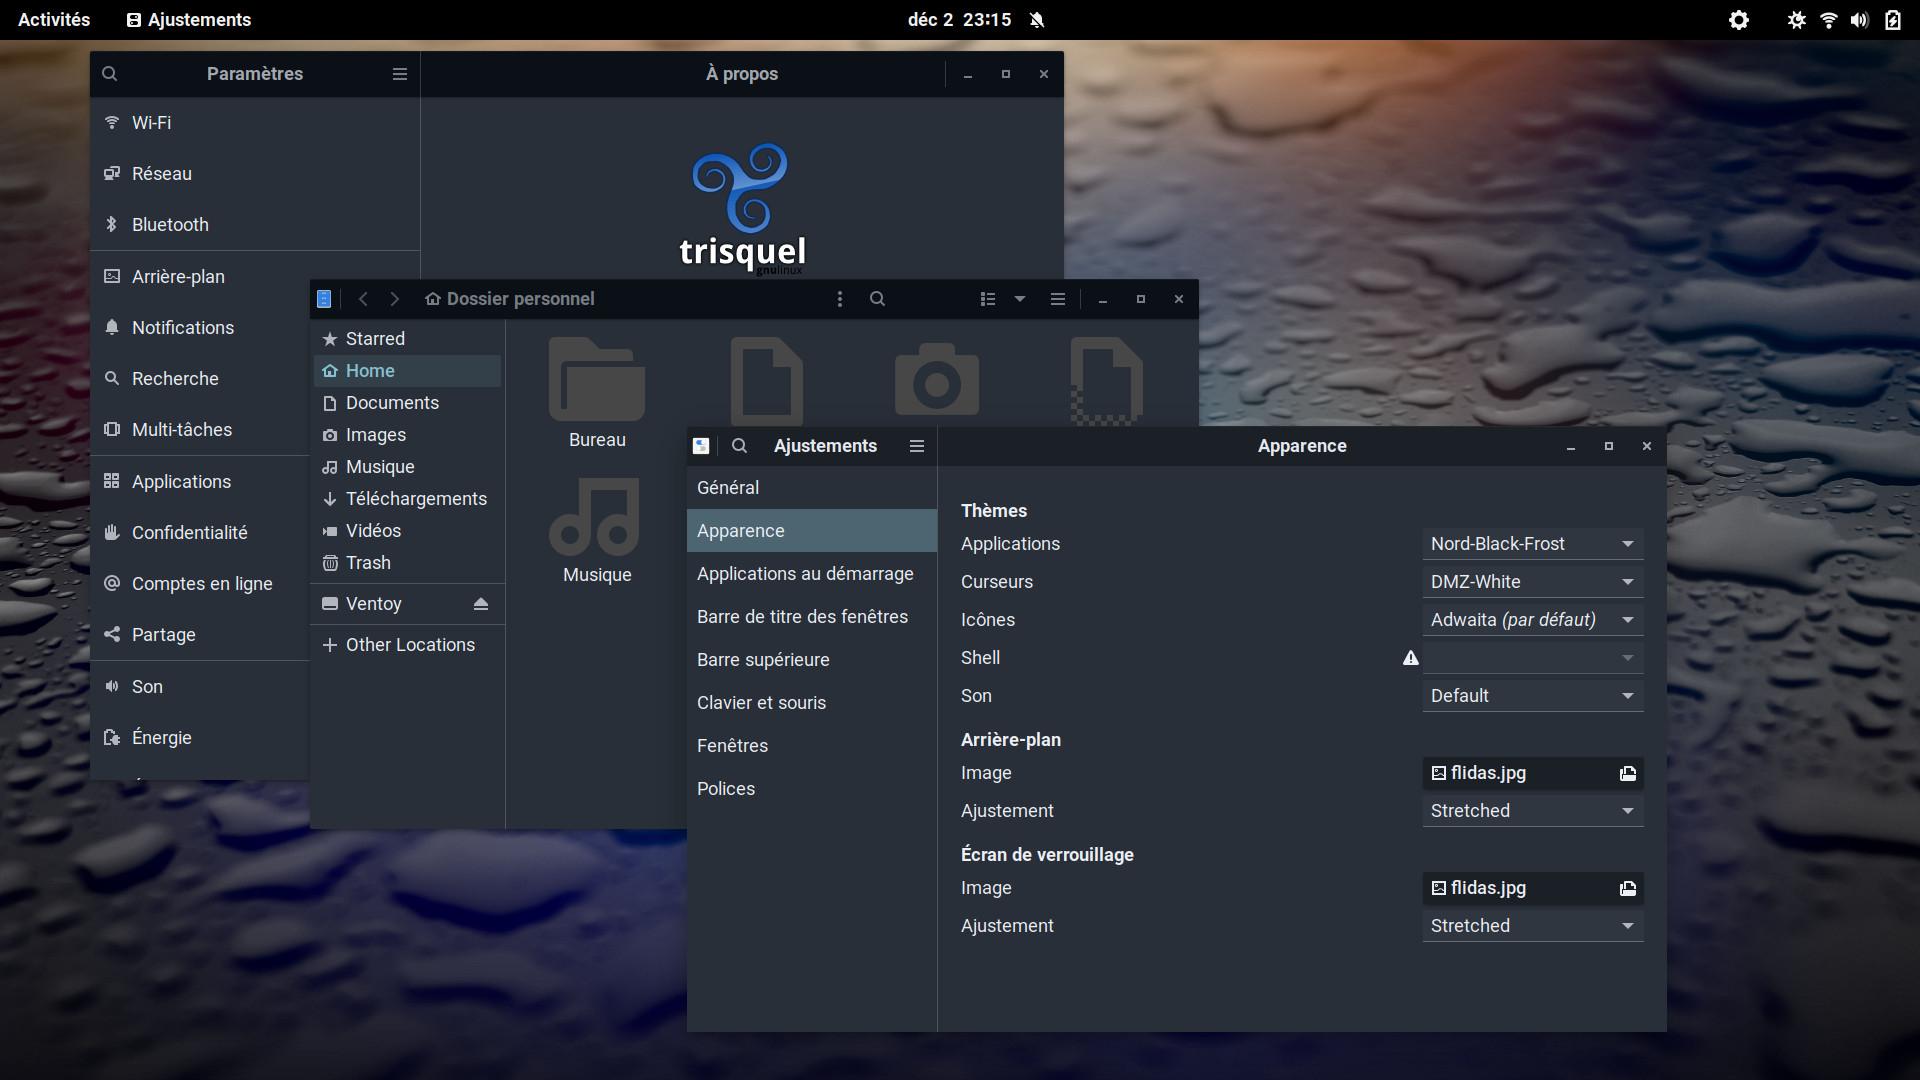
Task: Open the Ajustements hamburger menu
Action: (x=916, y=446)
